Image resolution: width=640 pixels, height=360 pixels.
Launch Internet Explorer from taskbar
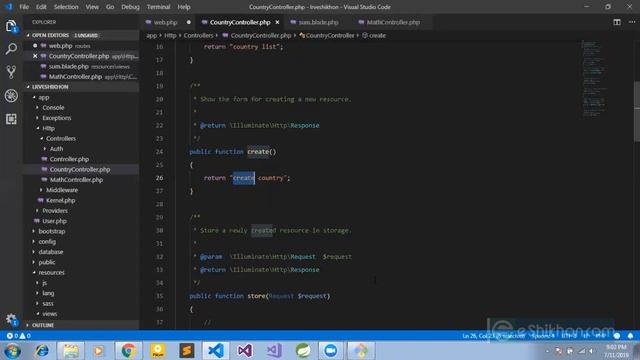tap(42, 351)
